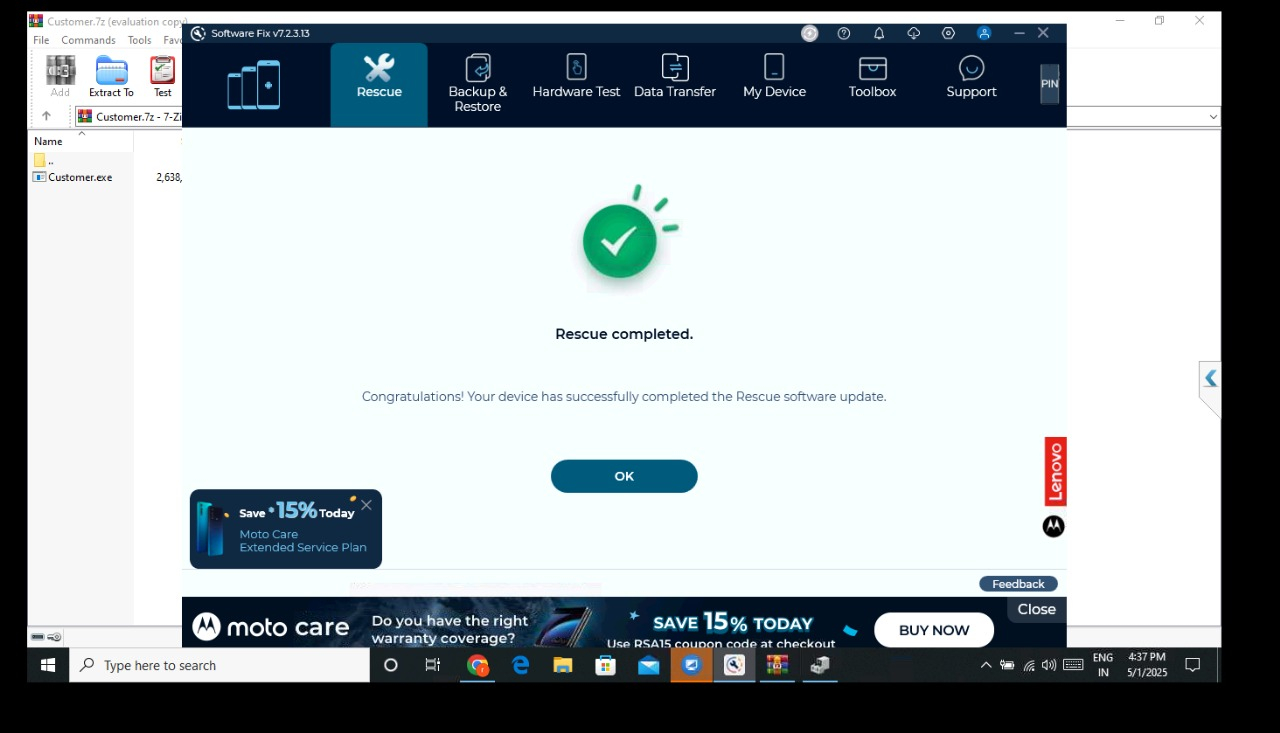The height and width of the screenshot is (733, 1280).
Task: Close the moto care banner ad
Action: (1036, 609)
